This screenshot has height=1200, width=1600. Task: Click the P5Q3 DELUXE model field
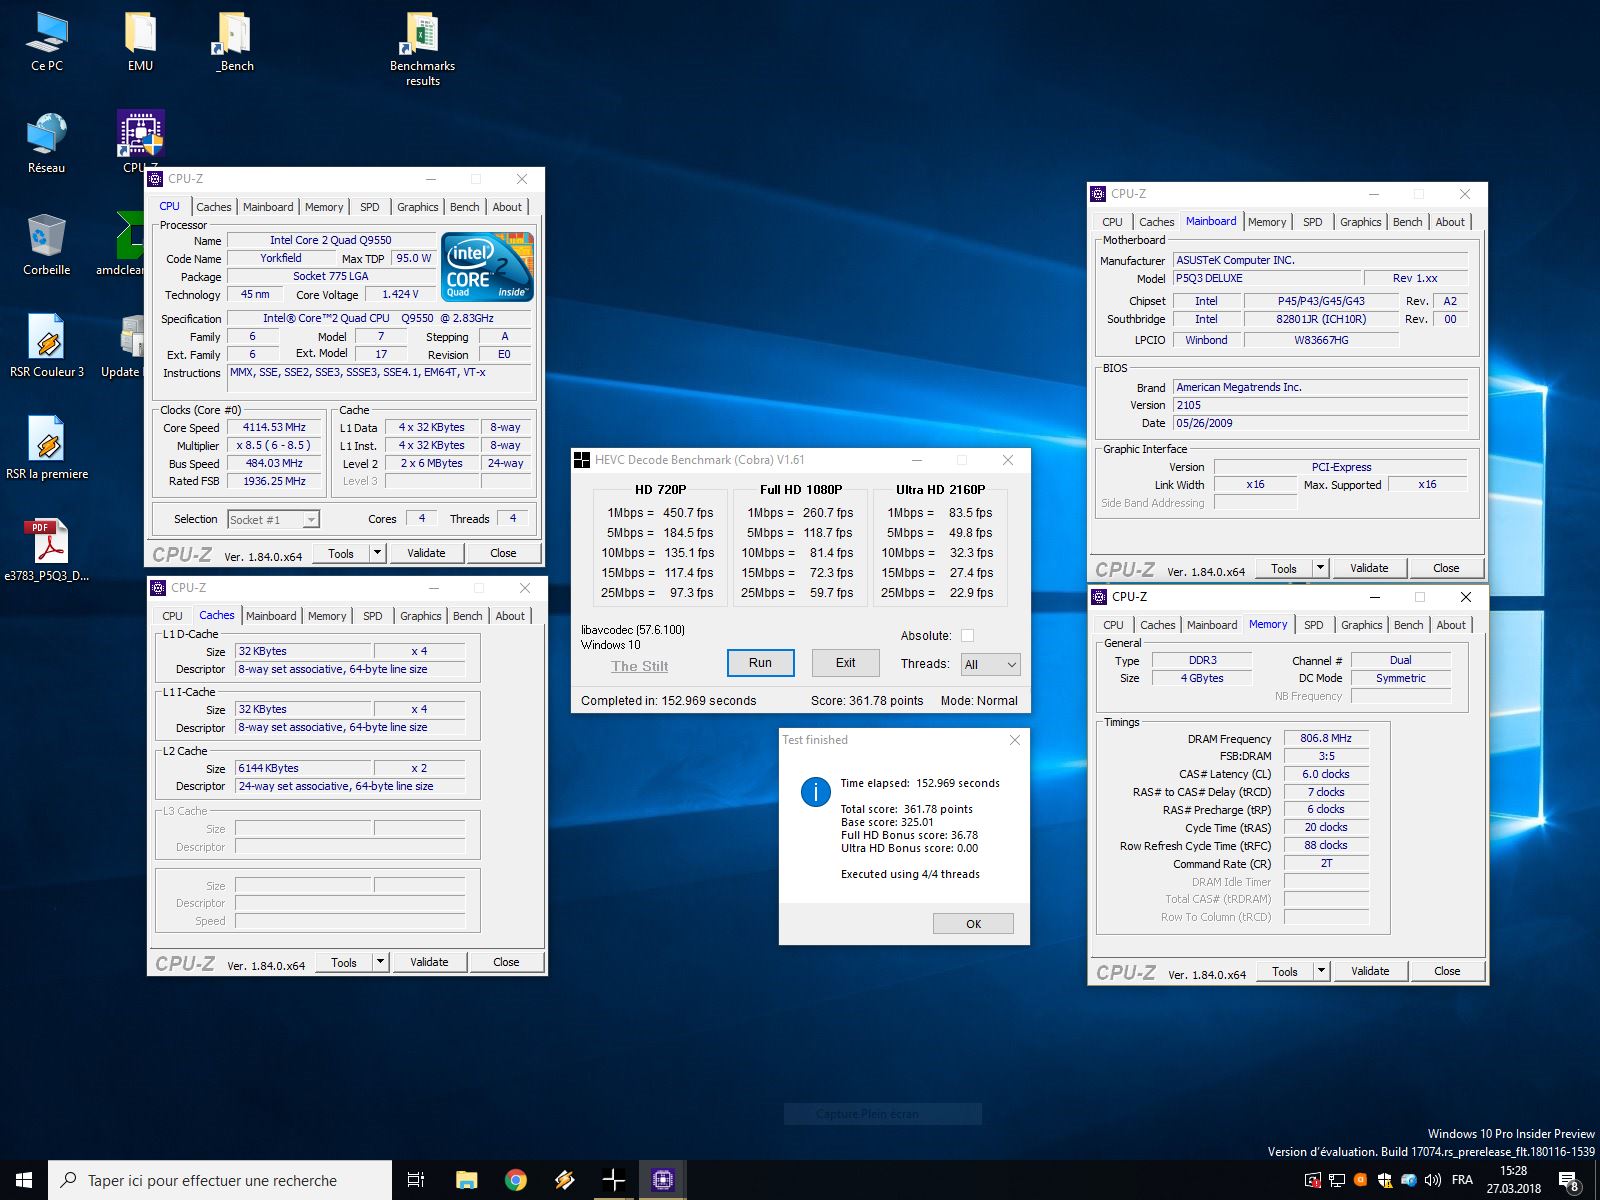pos(1267,278)
